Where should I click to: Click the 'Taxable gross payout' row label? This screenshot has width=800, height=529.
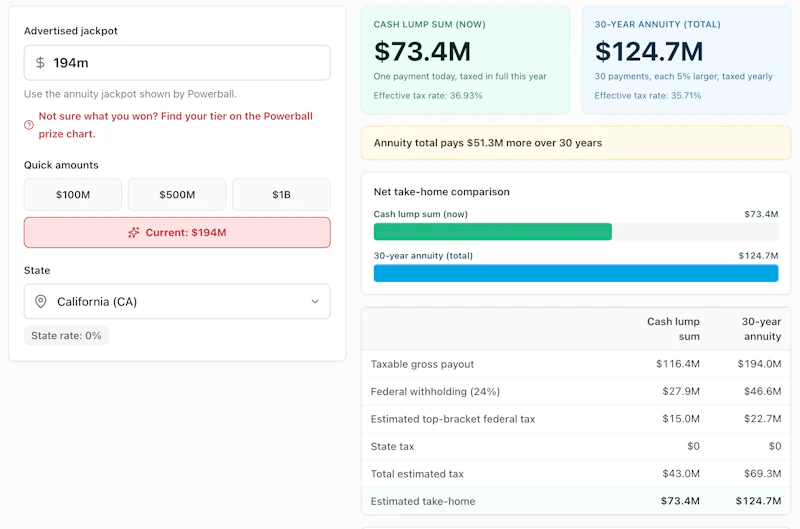(x=422, y=364)
